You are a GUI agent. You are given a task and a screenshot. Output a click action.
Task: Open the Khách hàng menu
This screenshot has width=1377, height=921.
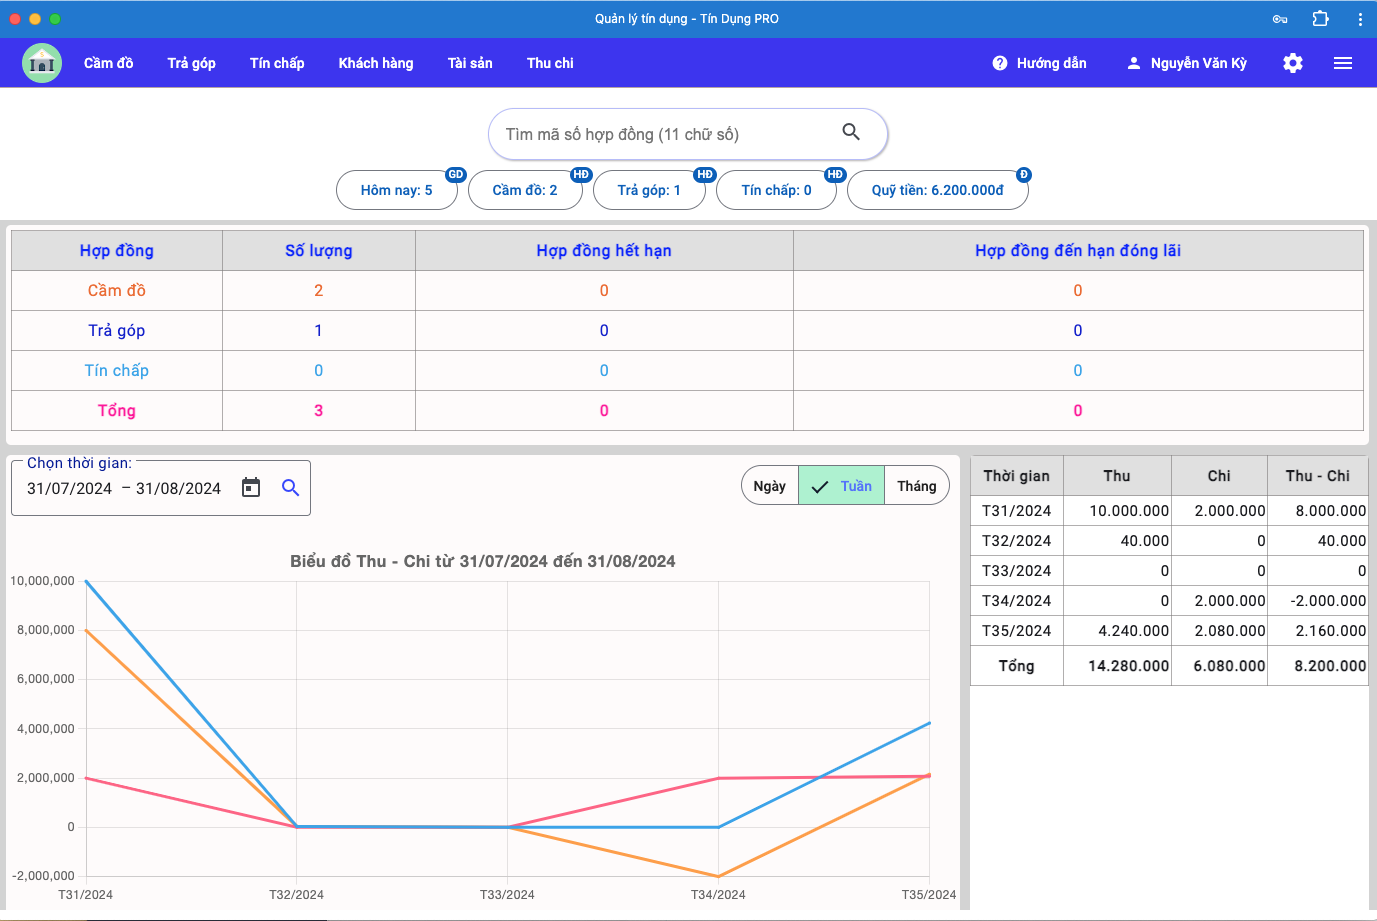(376, 63)
